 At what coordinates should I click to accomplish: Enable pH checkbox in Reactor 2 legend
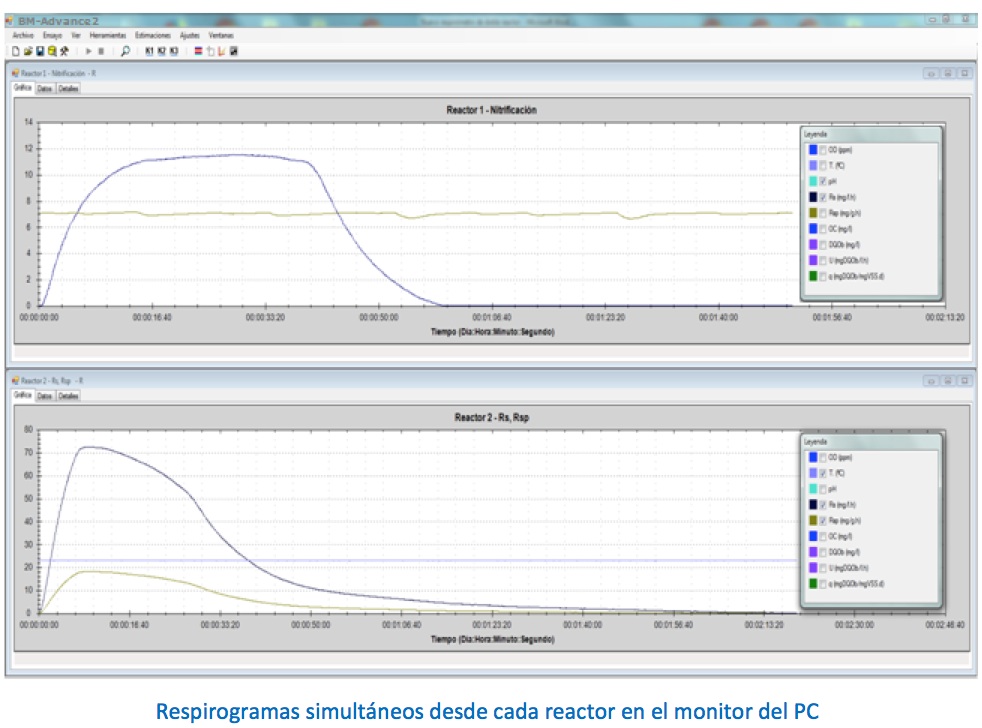824,489
